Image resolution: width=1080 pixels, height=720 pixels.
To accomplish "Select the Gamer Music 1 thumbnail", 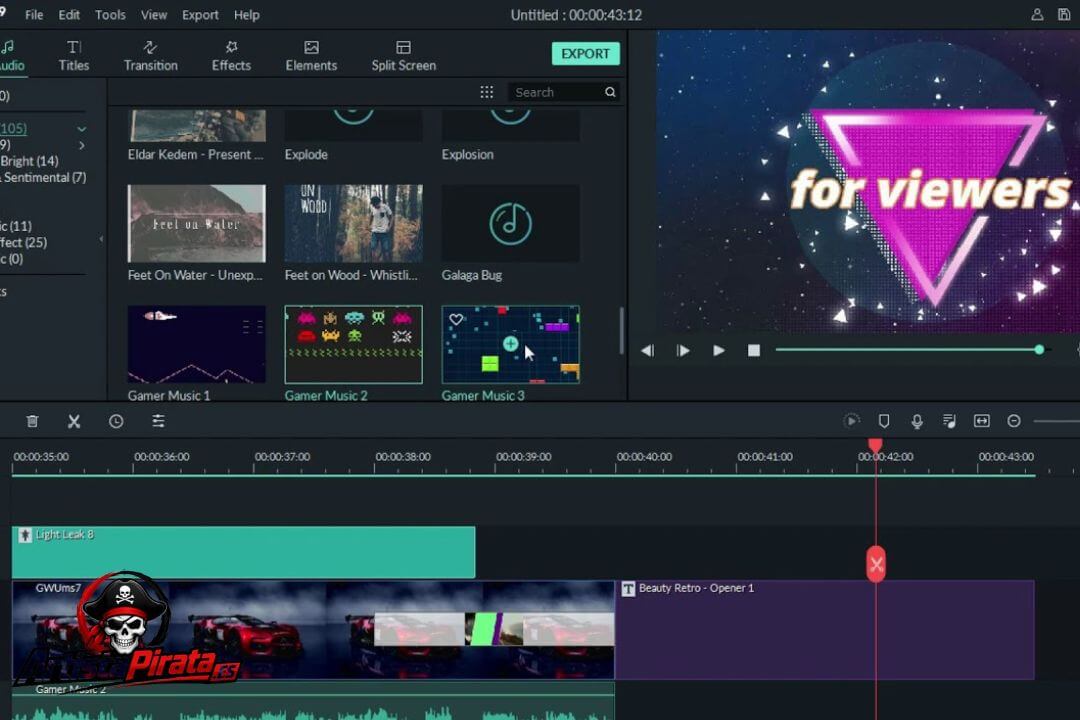I will (x=196, y=344).
